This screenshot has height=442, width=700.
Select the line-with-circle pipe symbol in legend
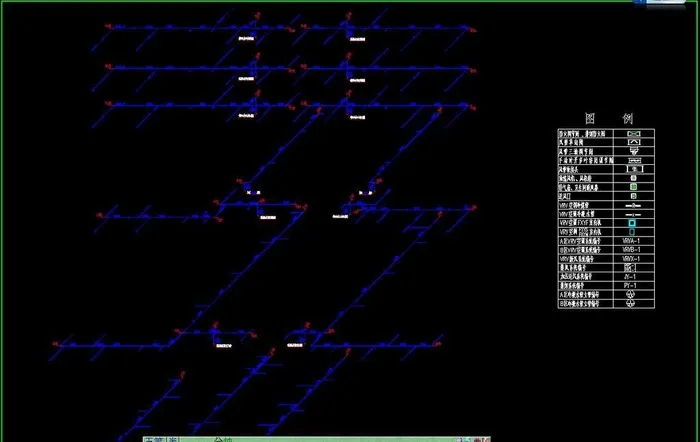click(632, 203)
